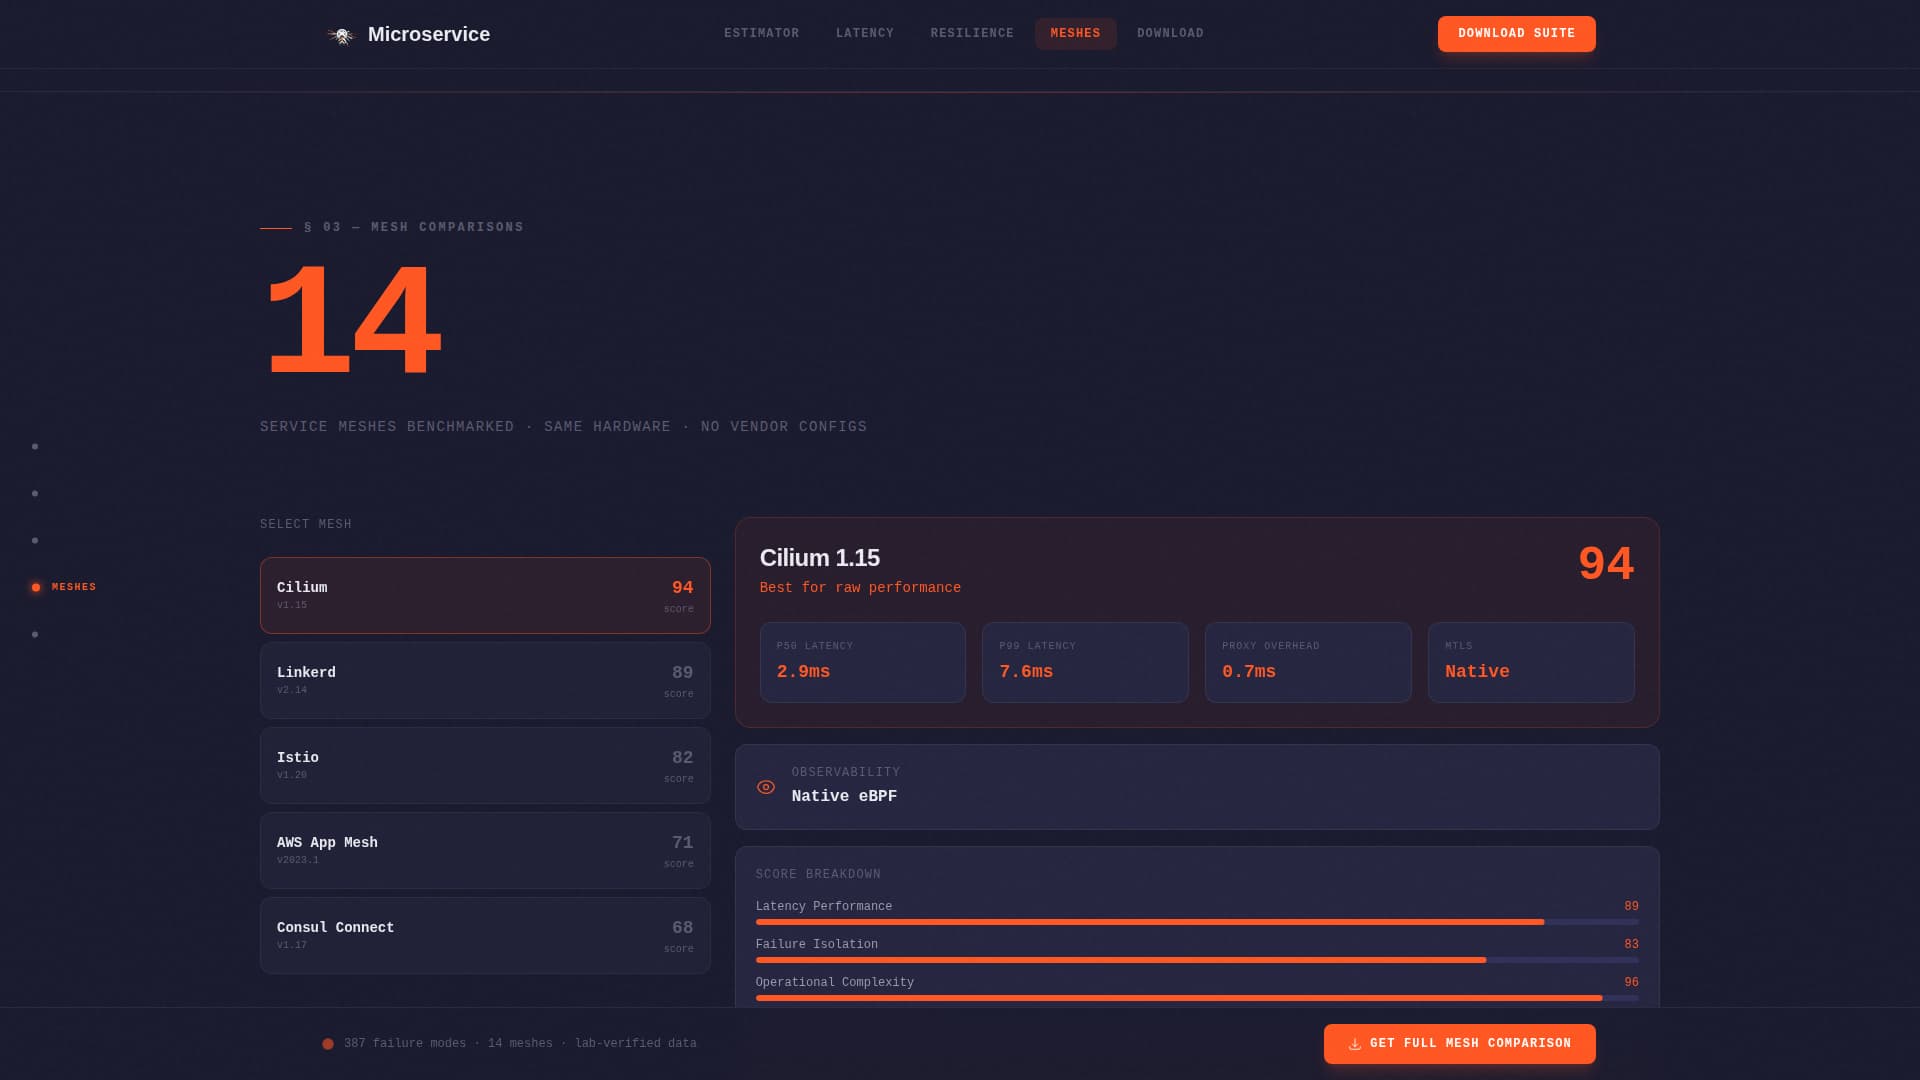Select the Consul Connect mesh card
This screenshot has height=1080, width=1920.
[x=485, y=935]
